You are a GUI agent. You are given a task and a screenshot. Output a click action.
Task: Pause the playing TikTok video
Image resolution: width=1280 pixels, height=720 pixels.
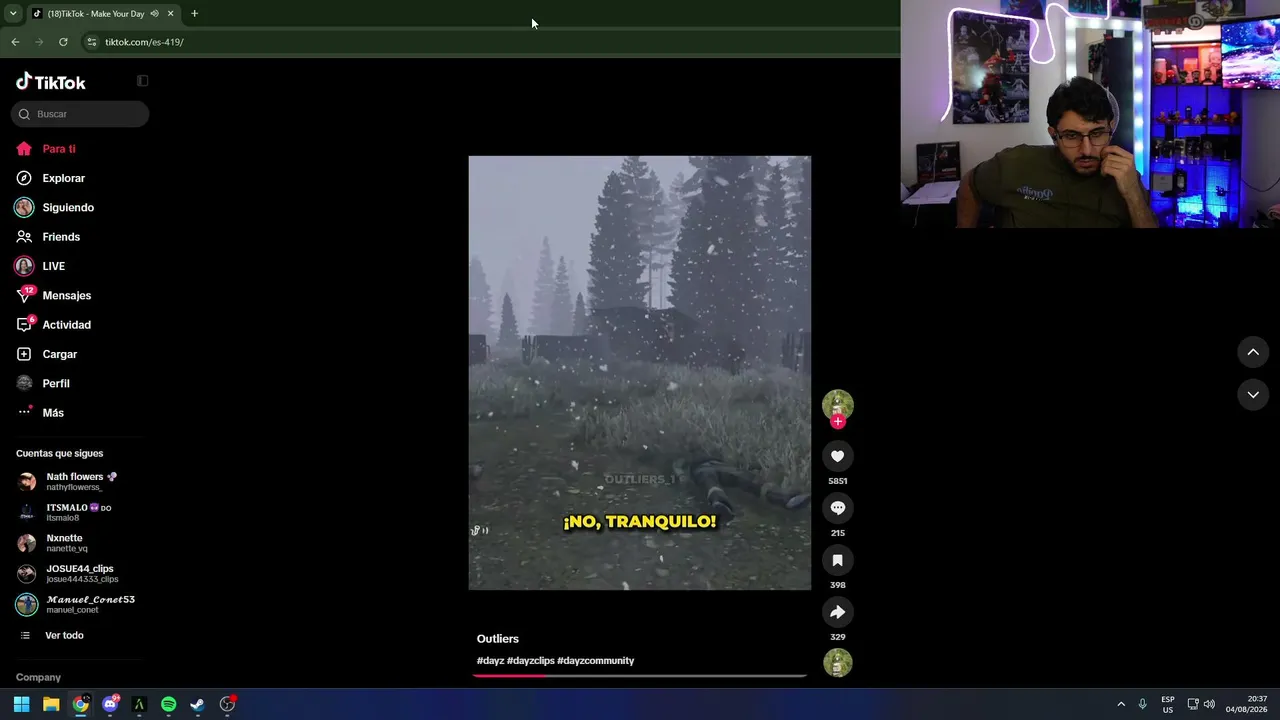tap(640, 372)
